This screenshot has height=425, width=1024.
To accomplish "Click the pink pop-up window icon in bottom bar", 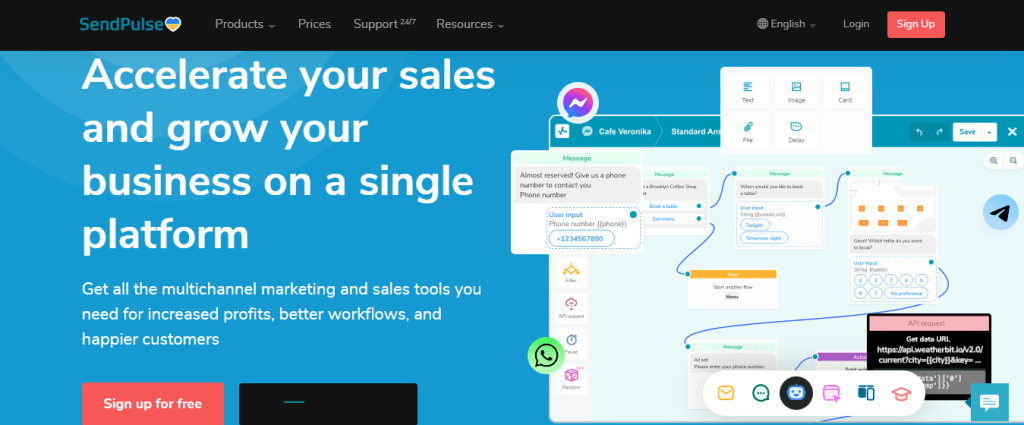I will pyautogui.click(x=831, y=392).
